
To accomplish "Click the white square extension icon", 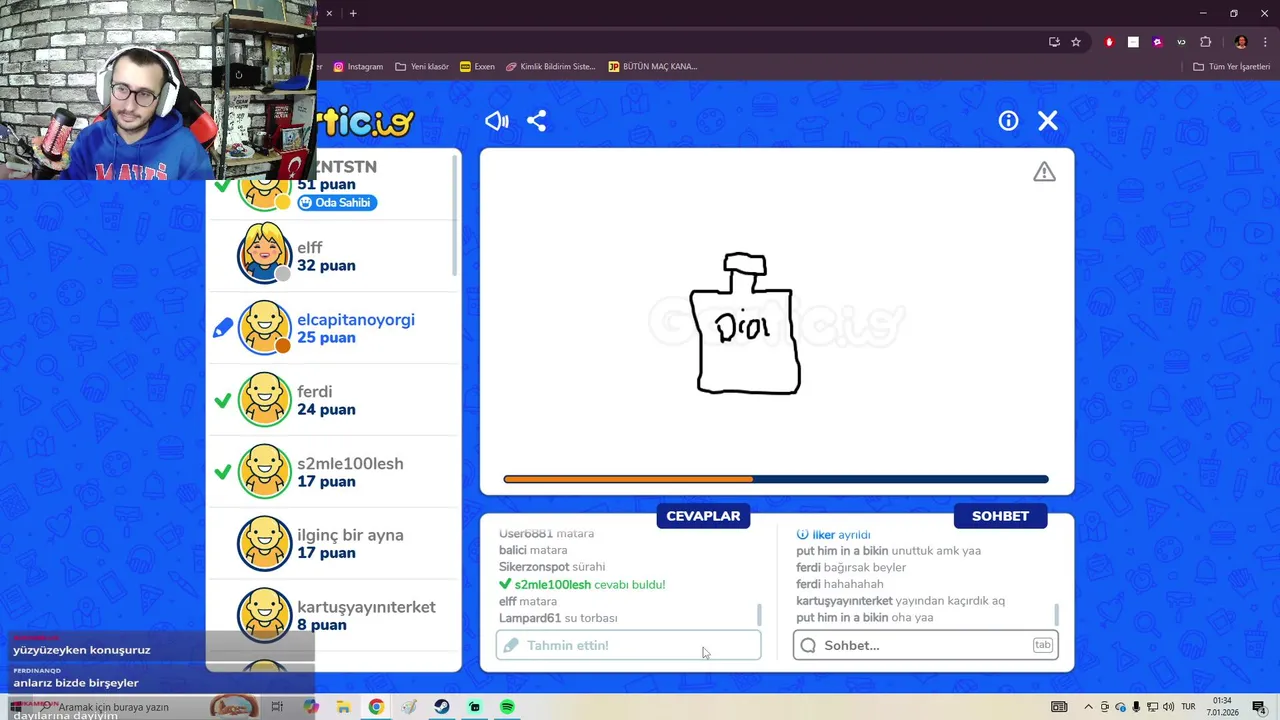I will coord(1133,42).
